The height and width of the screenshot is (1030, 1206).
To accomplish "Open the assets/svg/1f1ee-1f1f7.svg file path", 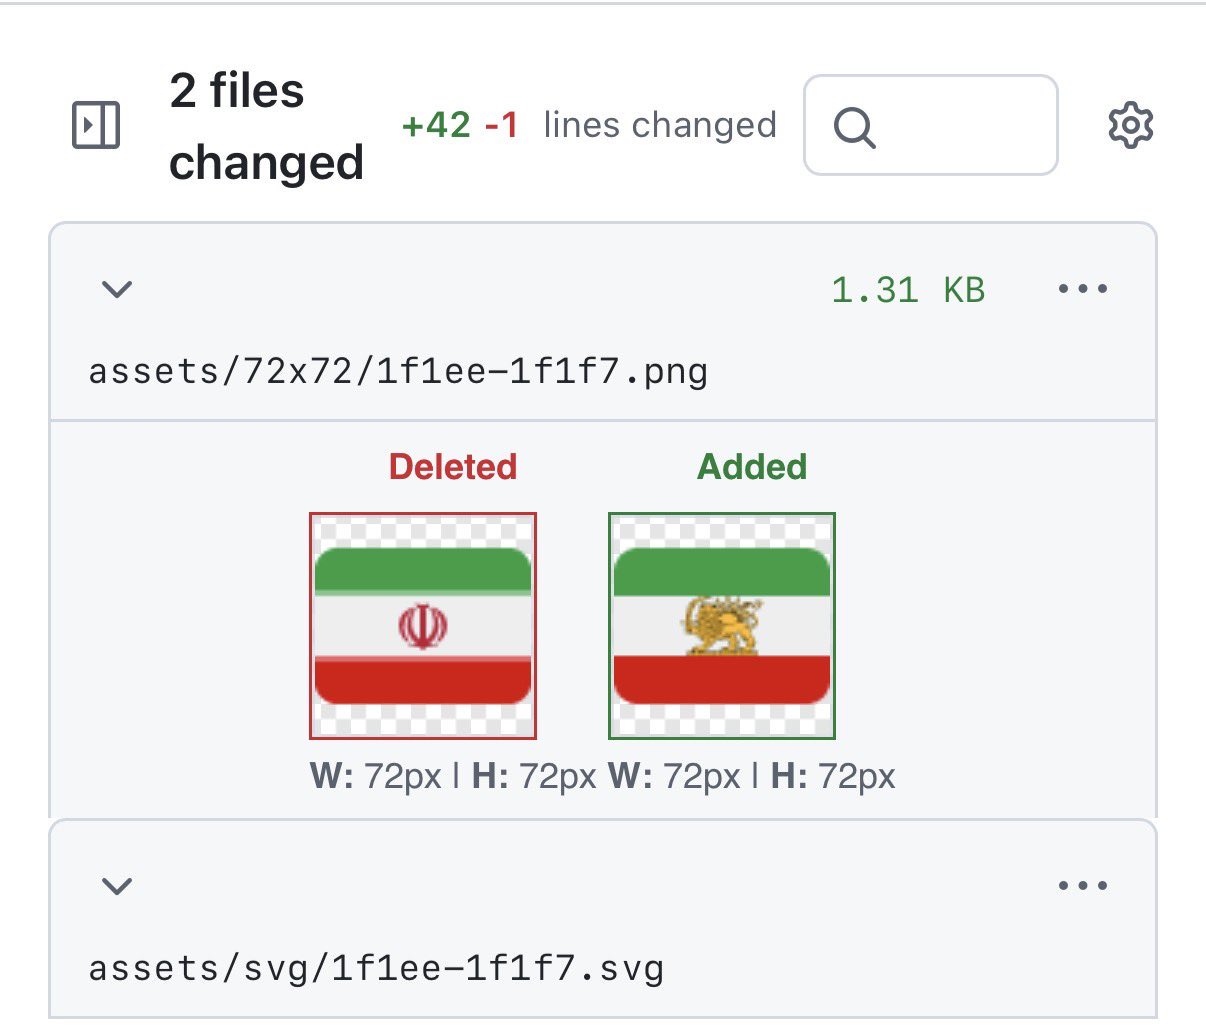I will [x=376, y=968].
